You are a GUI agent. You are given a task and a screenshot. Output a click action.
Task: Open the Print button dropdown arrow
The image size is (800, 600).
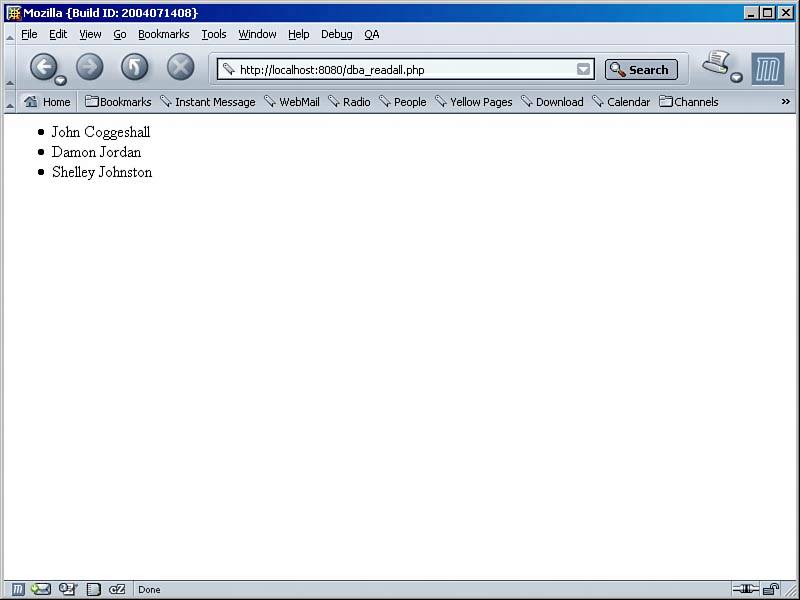(x=737, y=78)
